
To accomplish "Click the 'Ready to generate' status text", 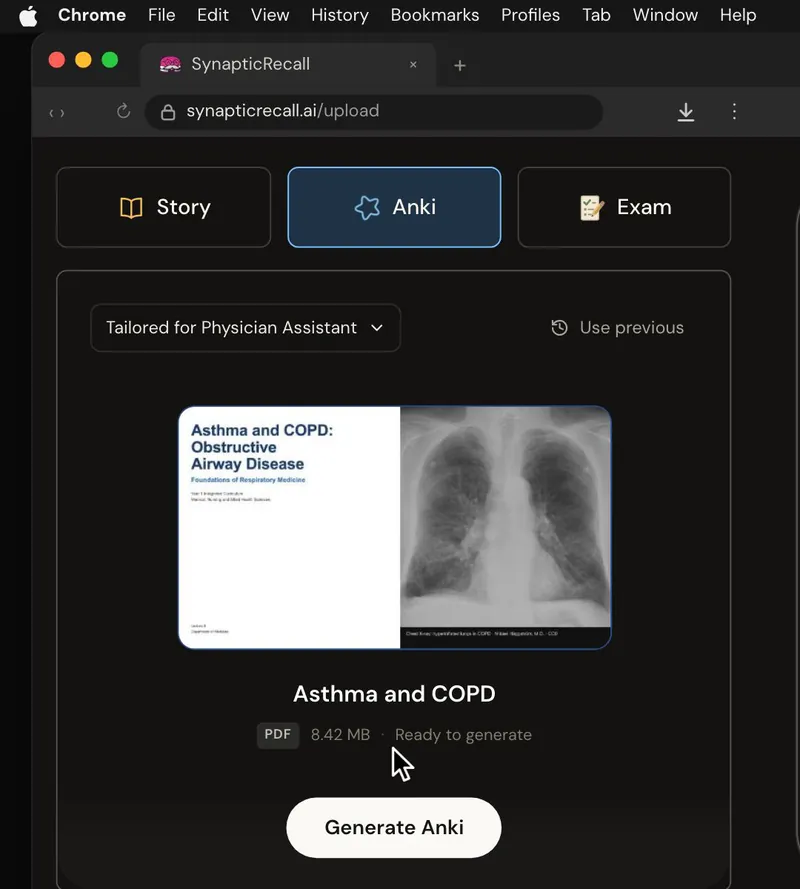I will (463, 735).
